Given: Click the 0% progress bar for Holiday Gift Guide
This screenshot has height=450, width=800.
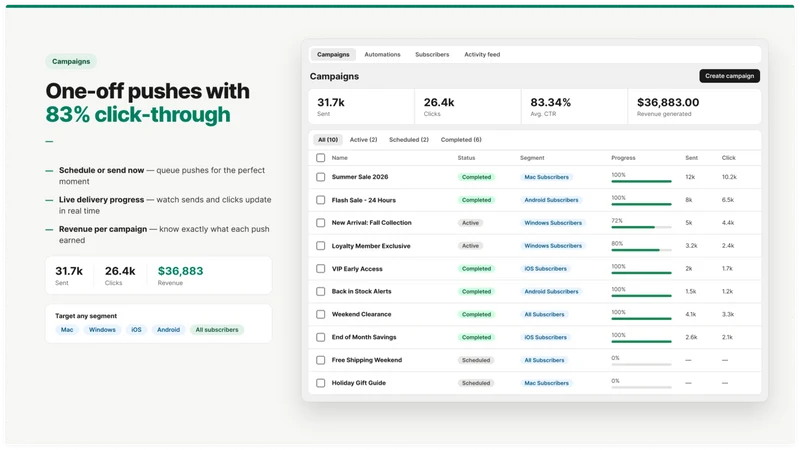Looking at the screenshot, I should [x=641, y=387].
